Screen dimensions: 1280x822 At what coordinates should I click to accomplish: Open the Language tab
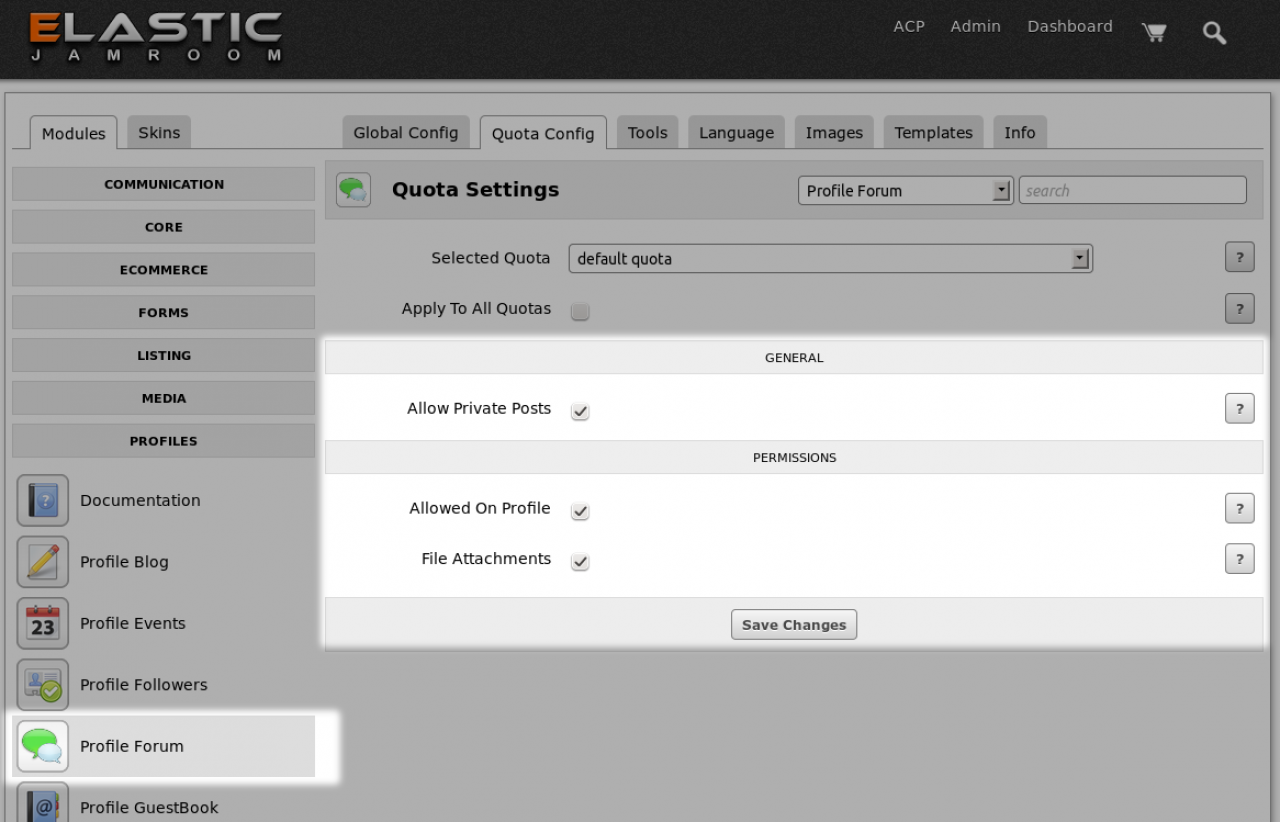click(x=737, y=132)
